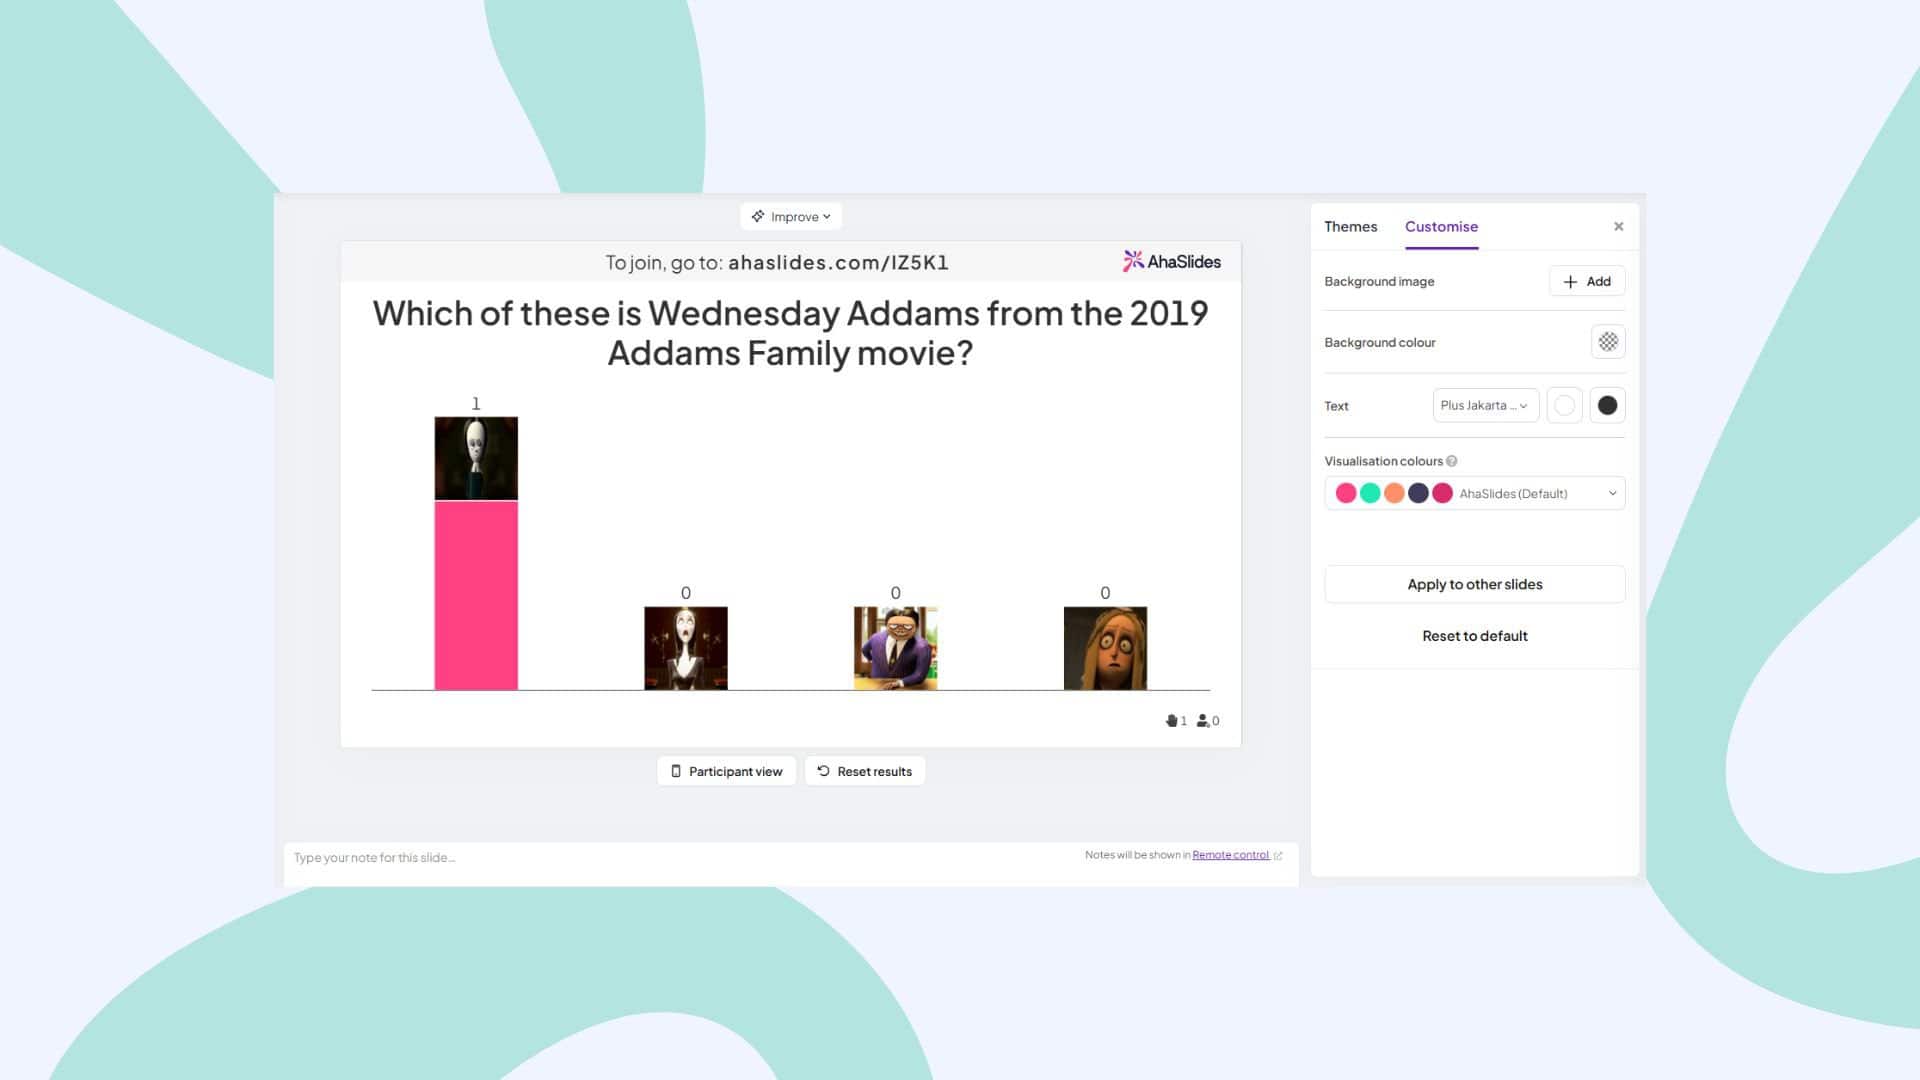
Task: Click the join URL ahaslides.com/IZ5K1
Action: [x=838, y=263]
